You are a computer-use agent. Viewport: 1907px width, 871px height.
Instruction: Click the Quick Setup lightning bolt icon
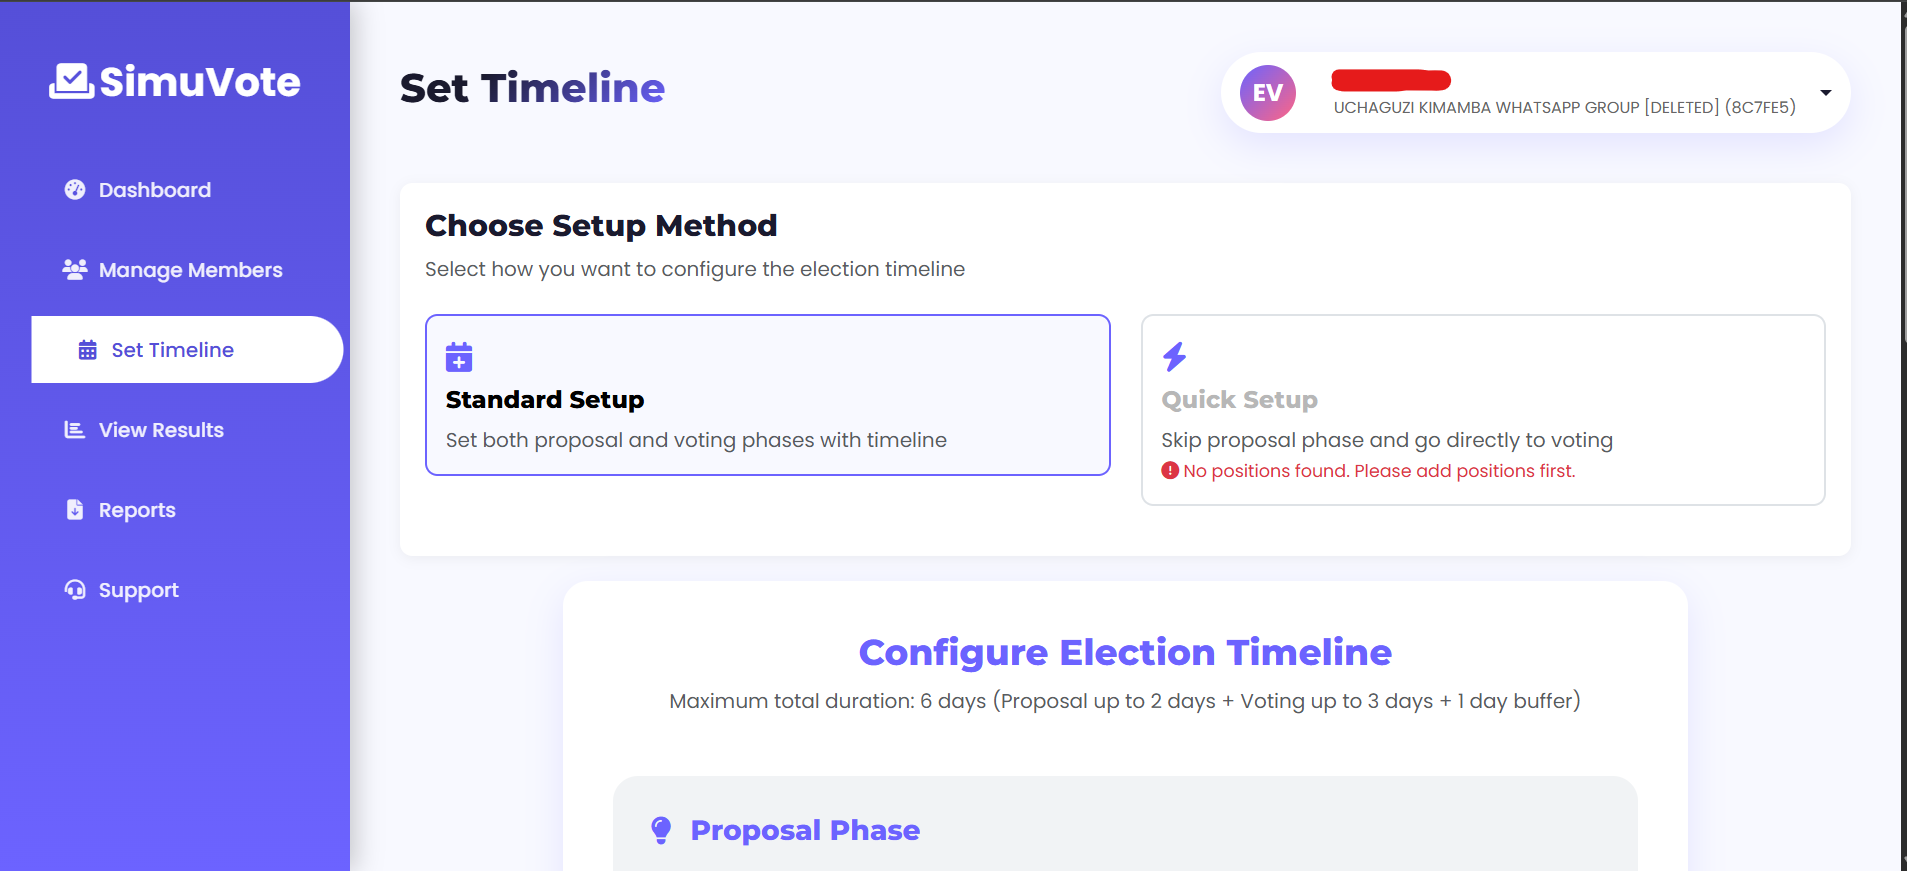tap(1174, 357)
